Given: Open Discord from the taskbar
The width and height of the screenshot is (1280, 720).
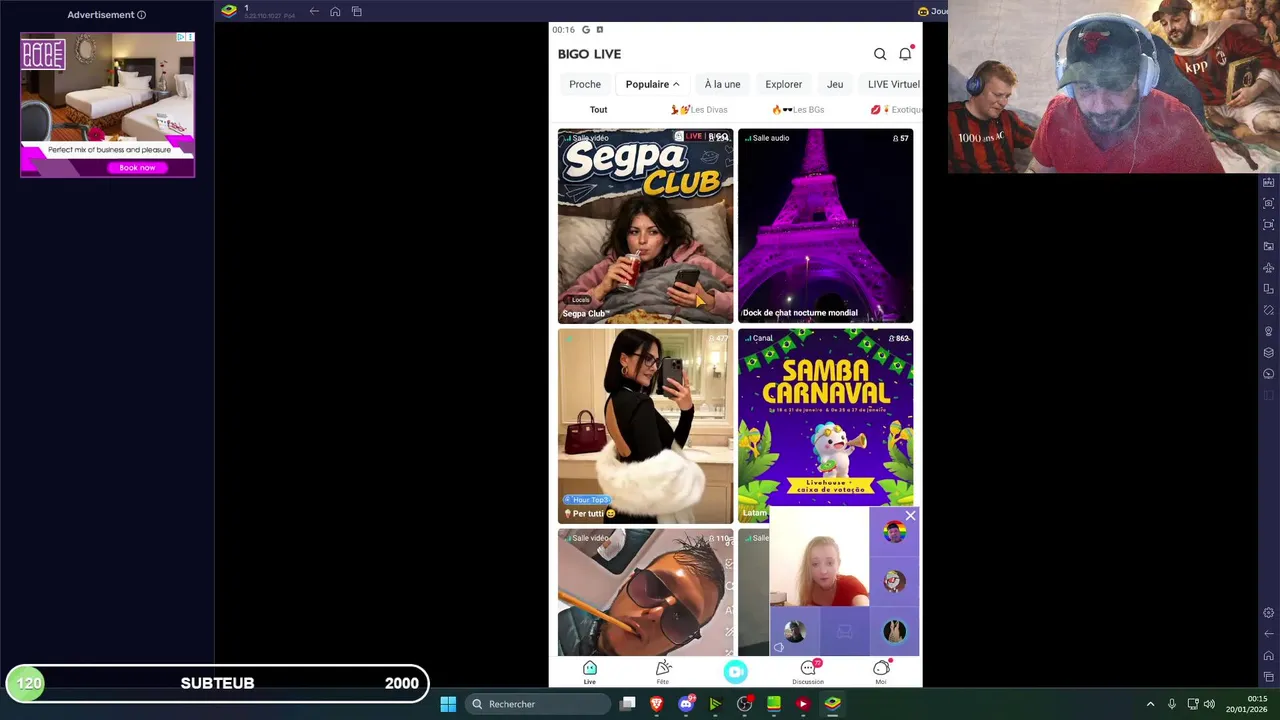Looking at the screenshot, I should [x=686, y=704].
